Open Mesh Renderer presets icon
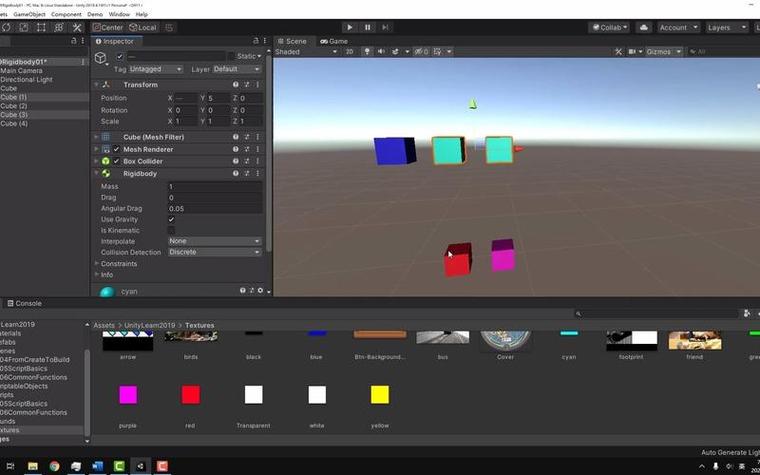Screen dimensions: 760x475 click(247, 149)
